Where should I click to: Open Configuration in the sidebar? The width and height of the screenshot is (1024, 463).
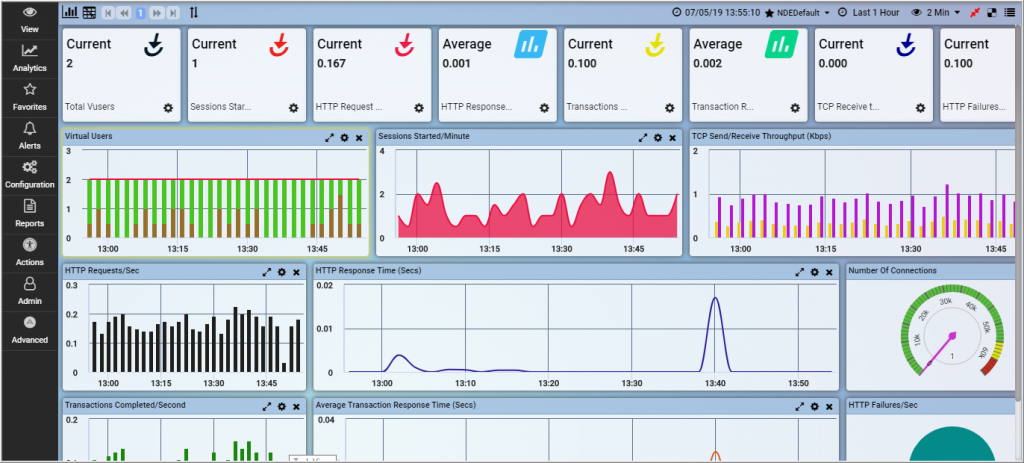tap(29, 175)
